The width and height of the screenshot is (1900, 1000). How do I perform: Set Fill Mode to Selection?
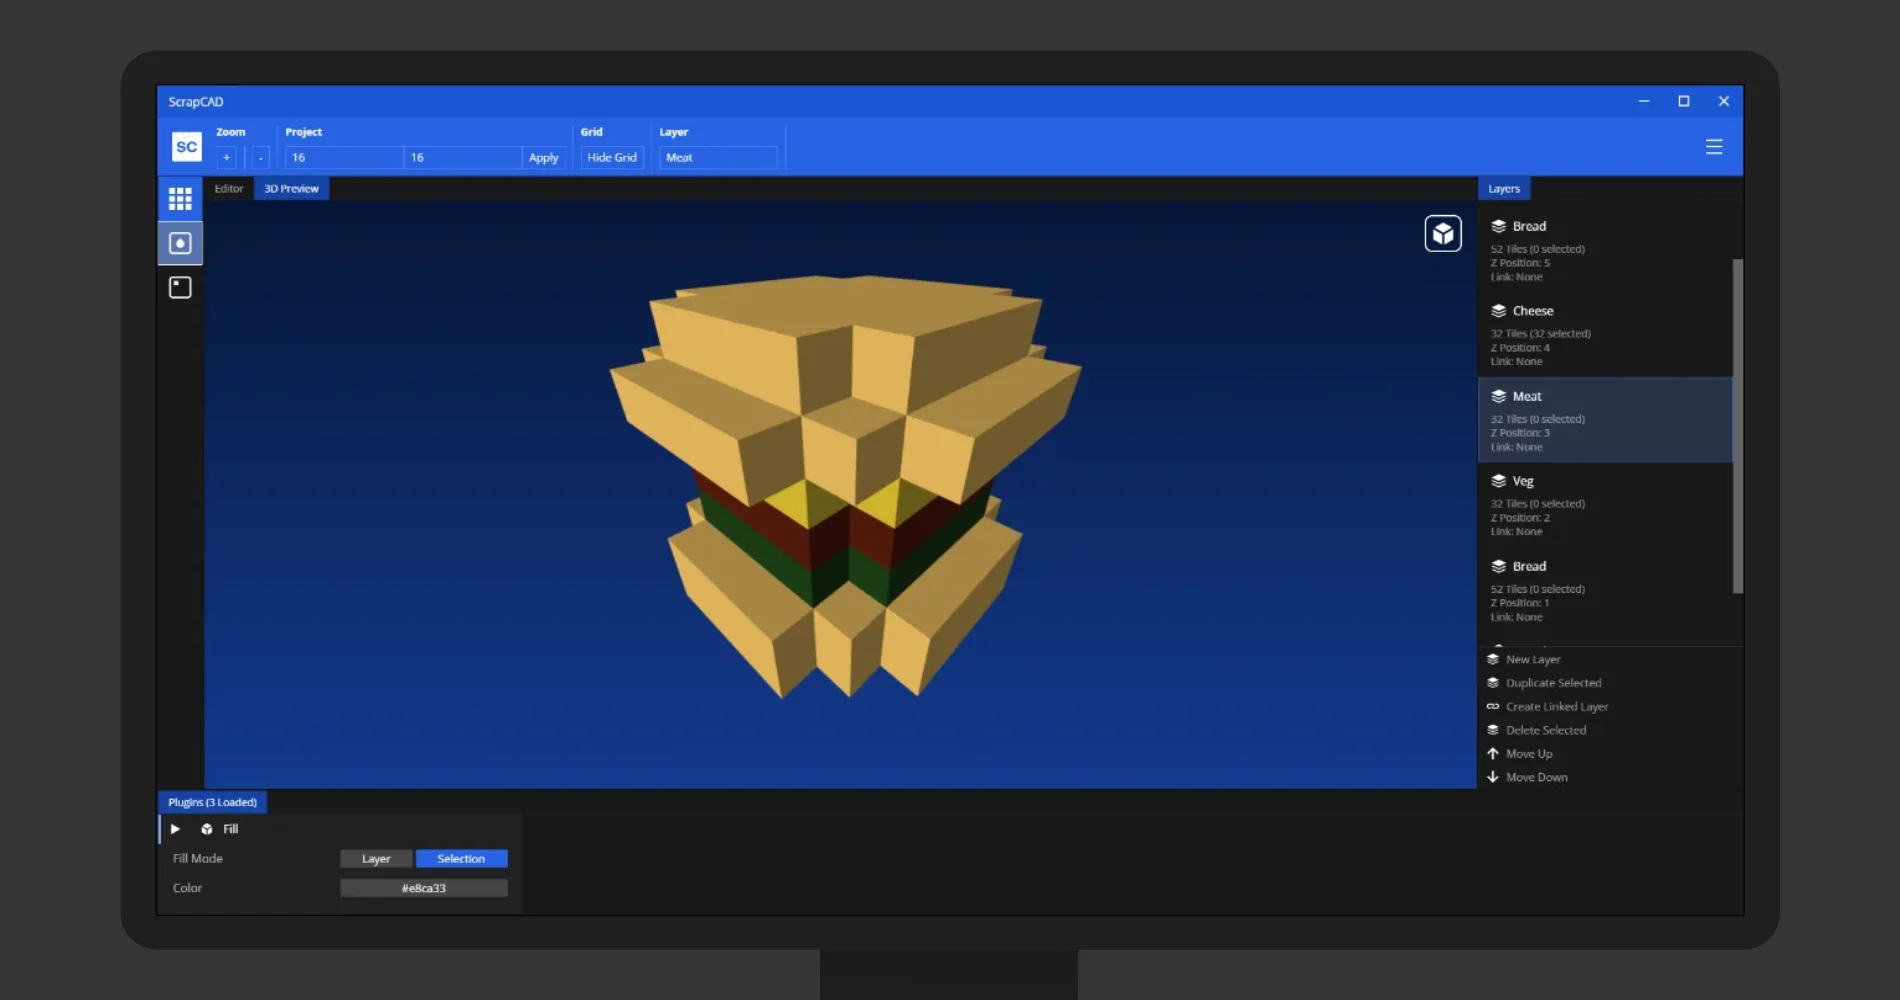[x=461, y=859]
